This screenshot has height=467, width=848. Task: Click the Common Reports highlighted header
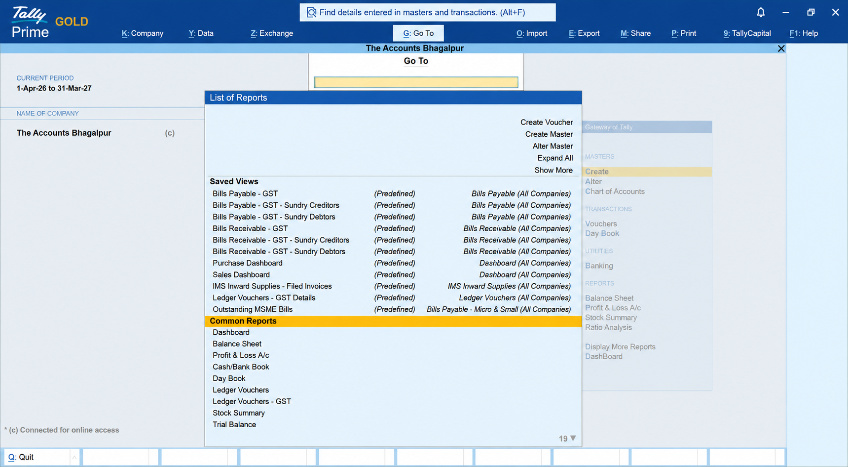(x=393, y=321)
